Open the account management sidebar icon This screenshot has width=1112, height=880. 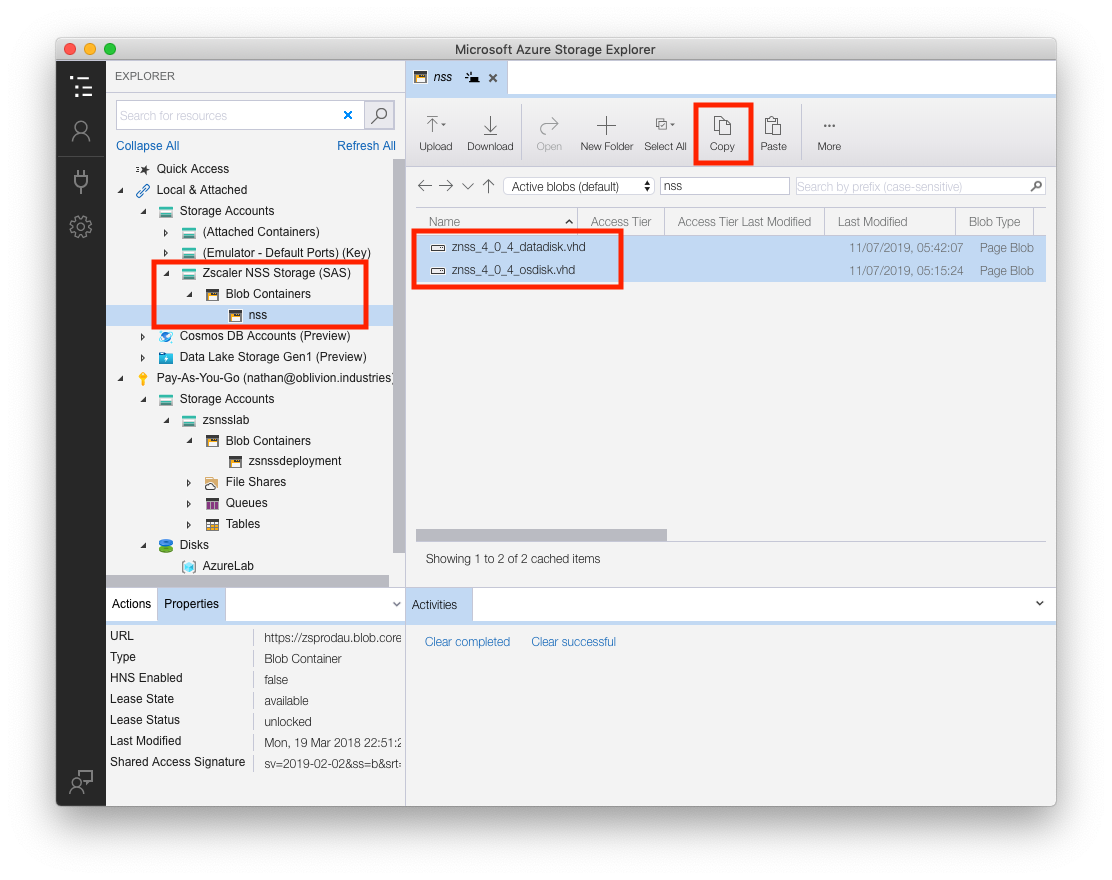[x=81, y=131]
